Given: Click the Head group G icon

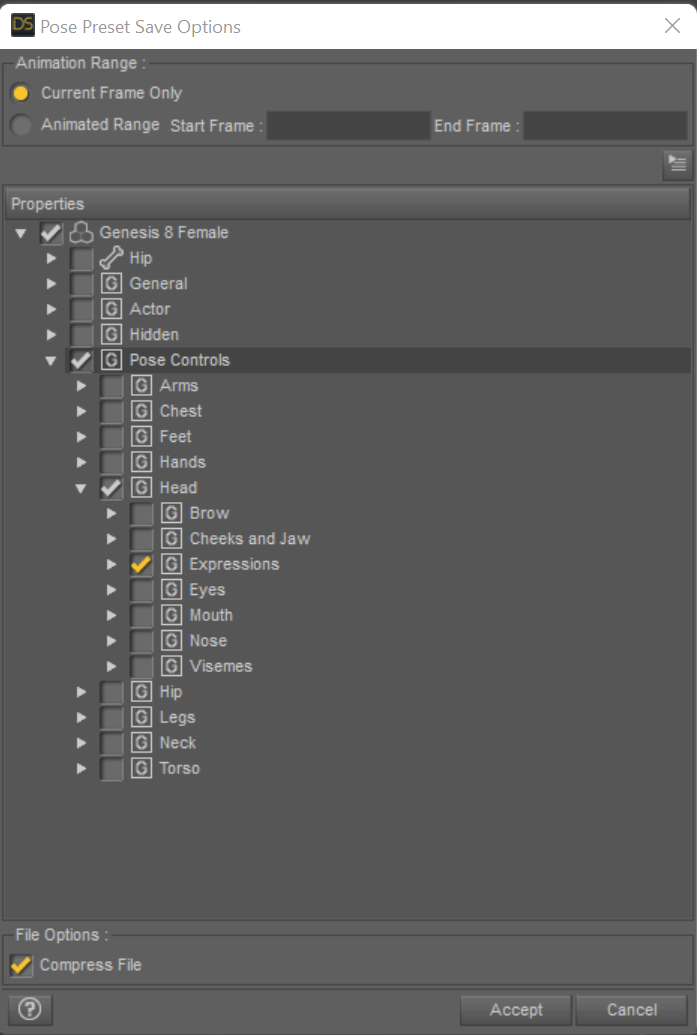Looking at the screenshot, I should pyautogui.click(x=141, y=488).
